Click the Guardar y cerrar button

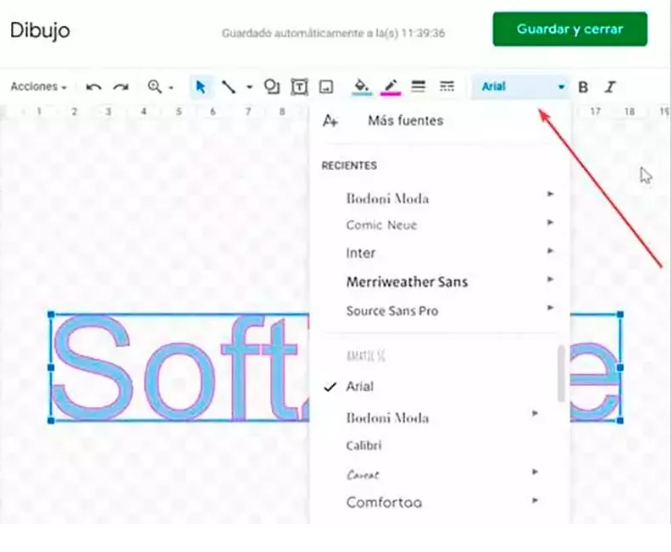(x=569, y=29)
